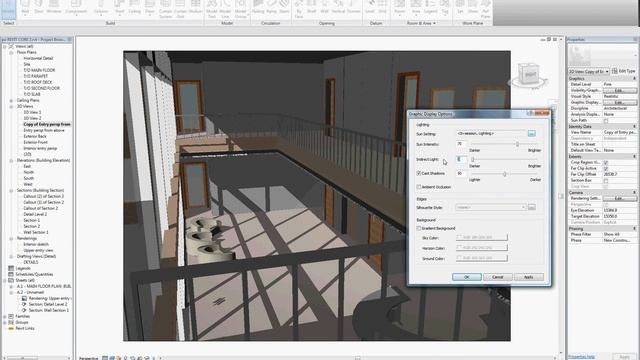This screenshot has height=360, width=640.
Task: Click the Cast Shadows slider handle
Action: coord(504,174)
